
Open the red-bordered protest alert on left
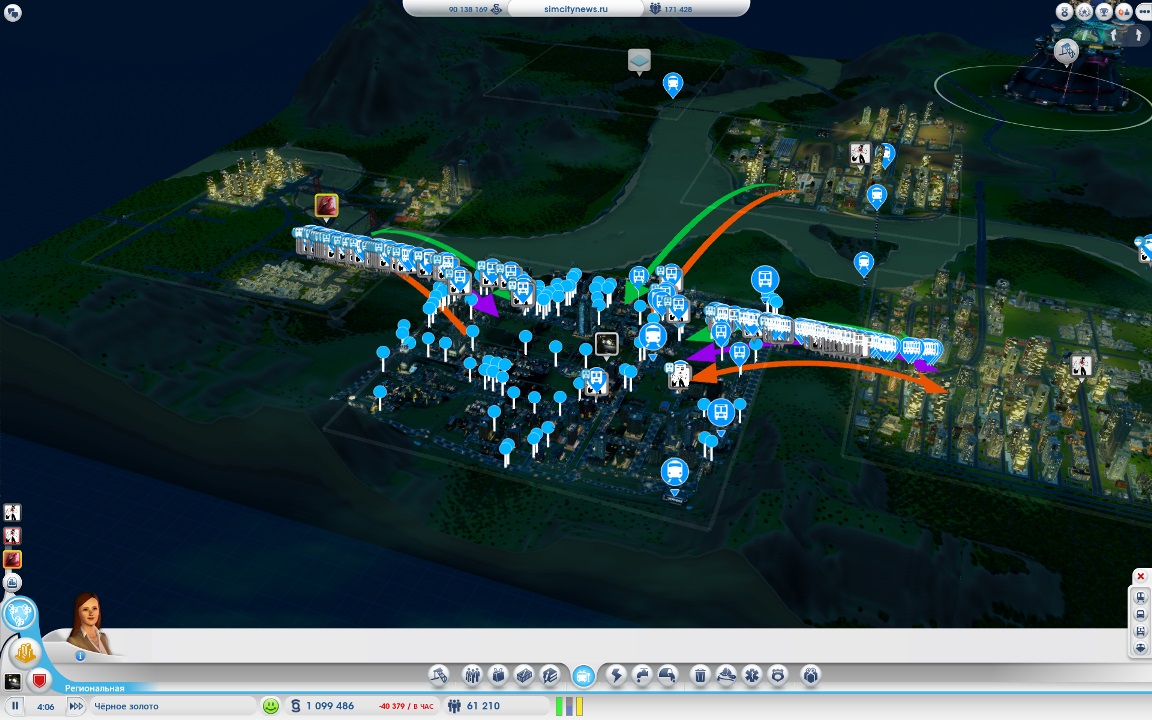12,536
